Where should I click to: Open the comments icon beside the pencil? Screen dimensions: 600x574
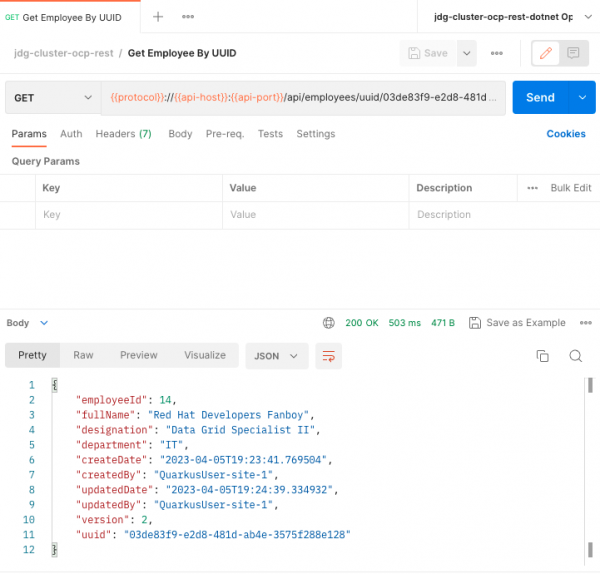tap(573, 53)
